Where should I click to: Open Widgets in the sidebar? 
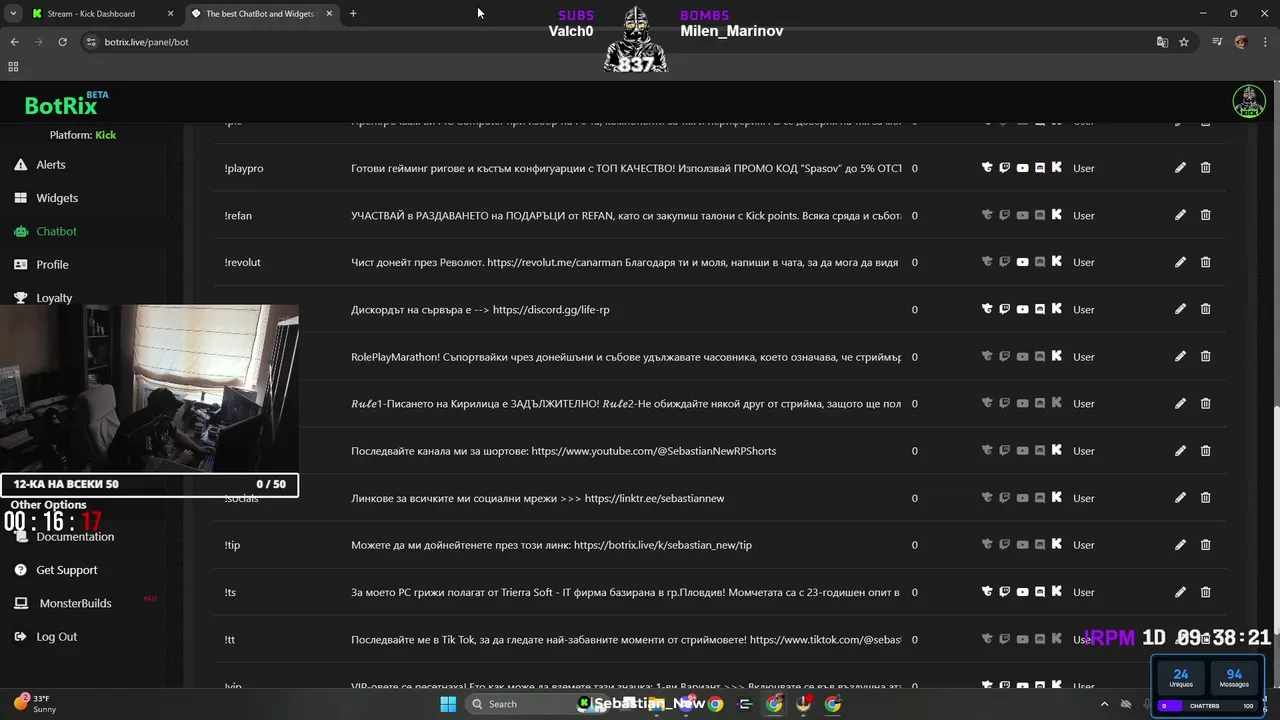(57, 198)
